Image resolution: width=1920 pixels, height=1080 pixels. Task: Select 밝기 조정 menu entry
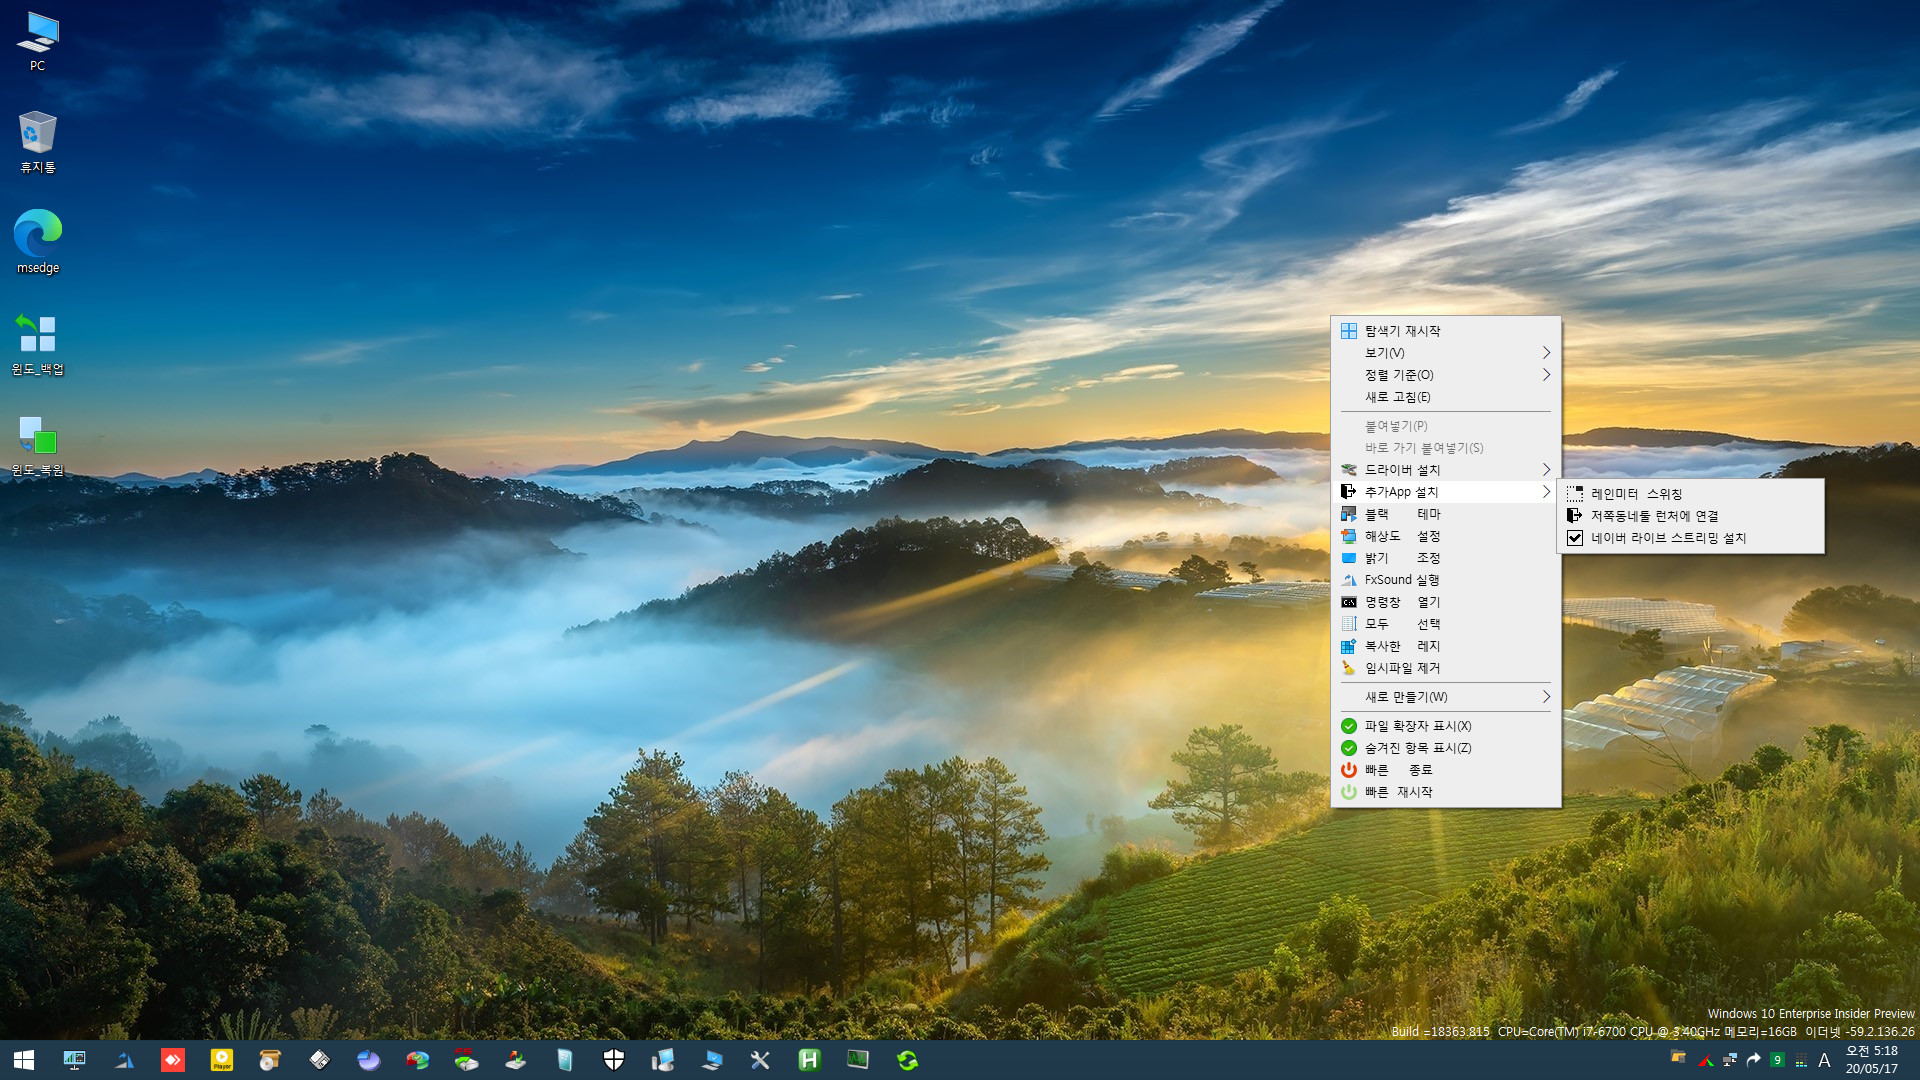(x=1445, y=558)
